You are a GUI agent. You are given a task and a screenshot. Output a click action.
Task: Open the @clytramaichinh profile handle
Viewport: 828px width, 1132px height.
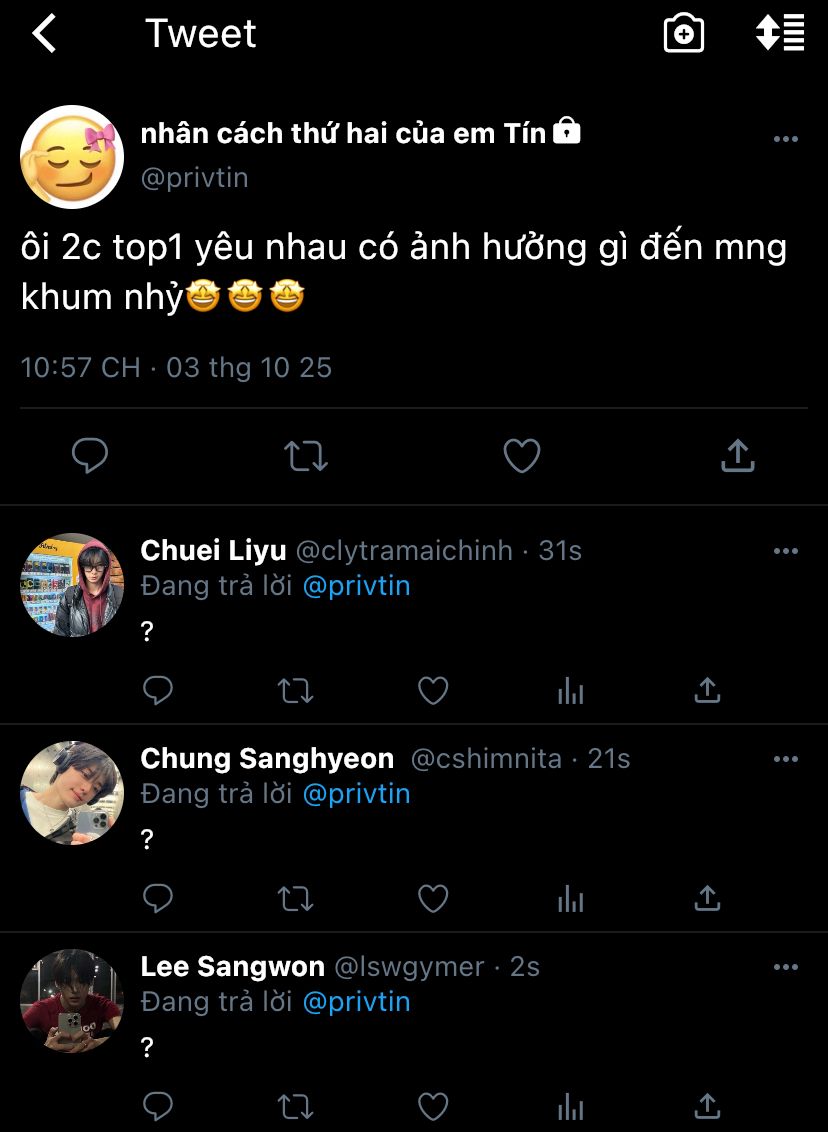[x=404, y=551]
